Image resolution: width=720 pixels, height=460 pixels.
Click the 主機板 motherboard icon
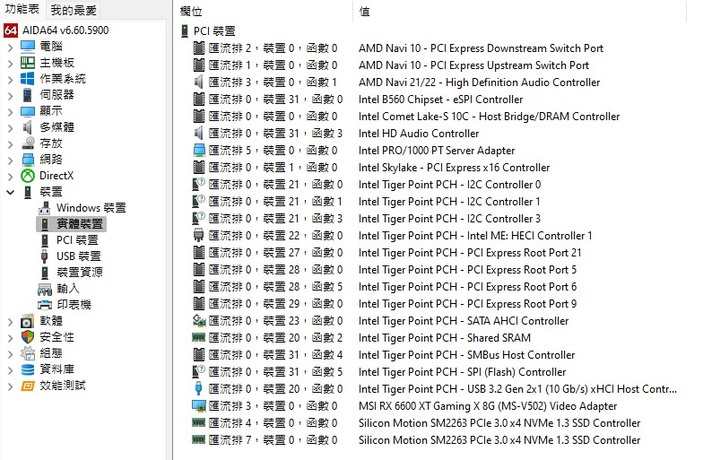pyautogui.click(x=28, y=62)
